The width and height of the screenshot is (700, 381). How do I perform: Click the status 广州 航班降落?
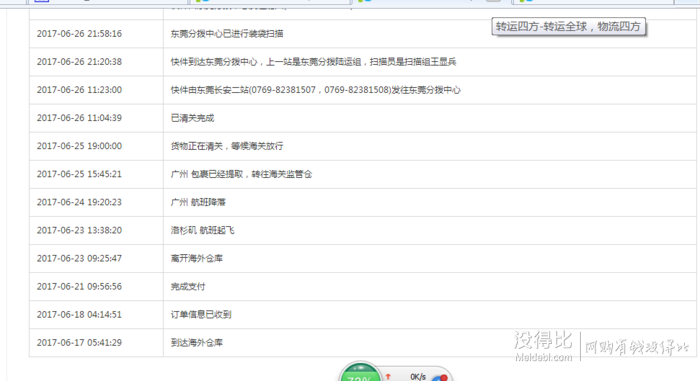[198, 202]
